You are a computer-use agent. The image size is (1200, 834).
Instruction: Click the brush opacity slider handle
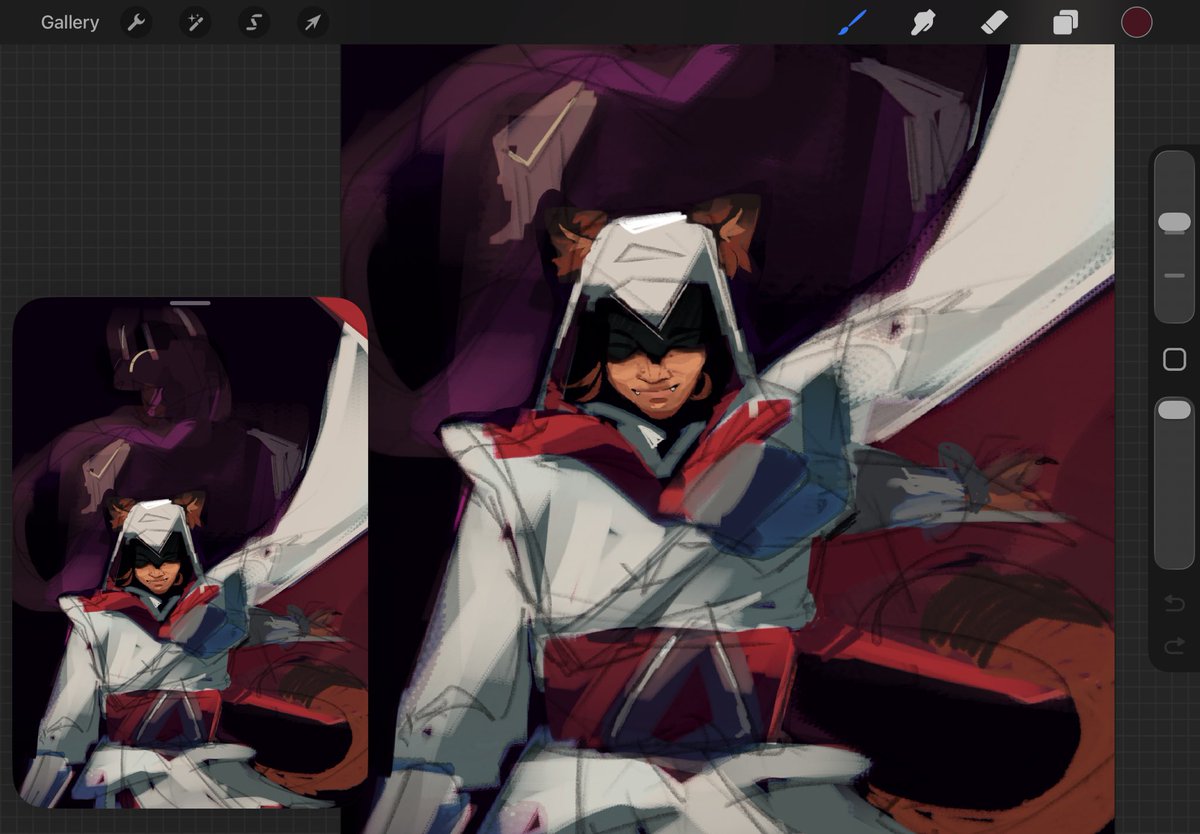tap(1174, 410)
